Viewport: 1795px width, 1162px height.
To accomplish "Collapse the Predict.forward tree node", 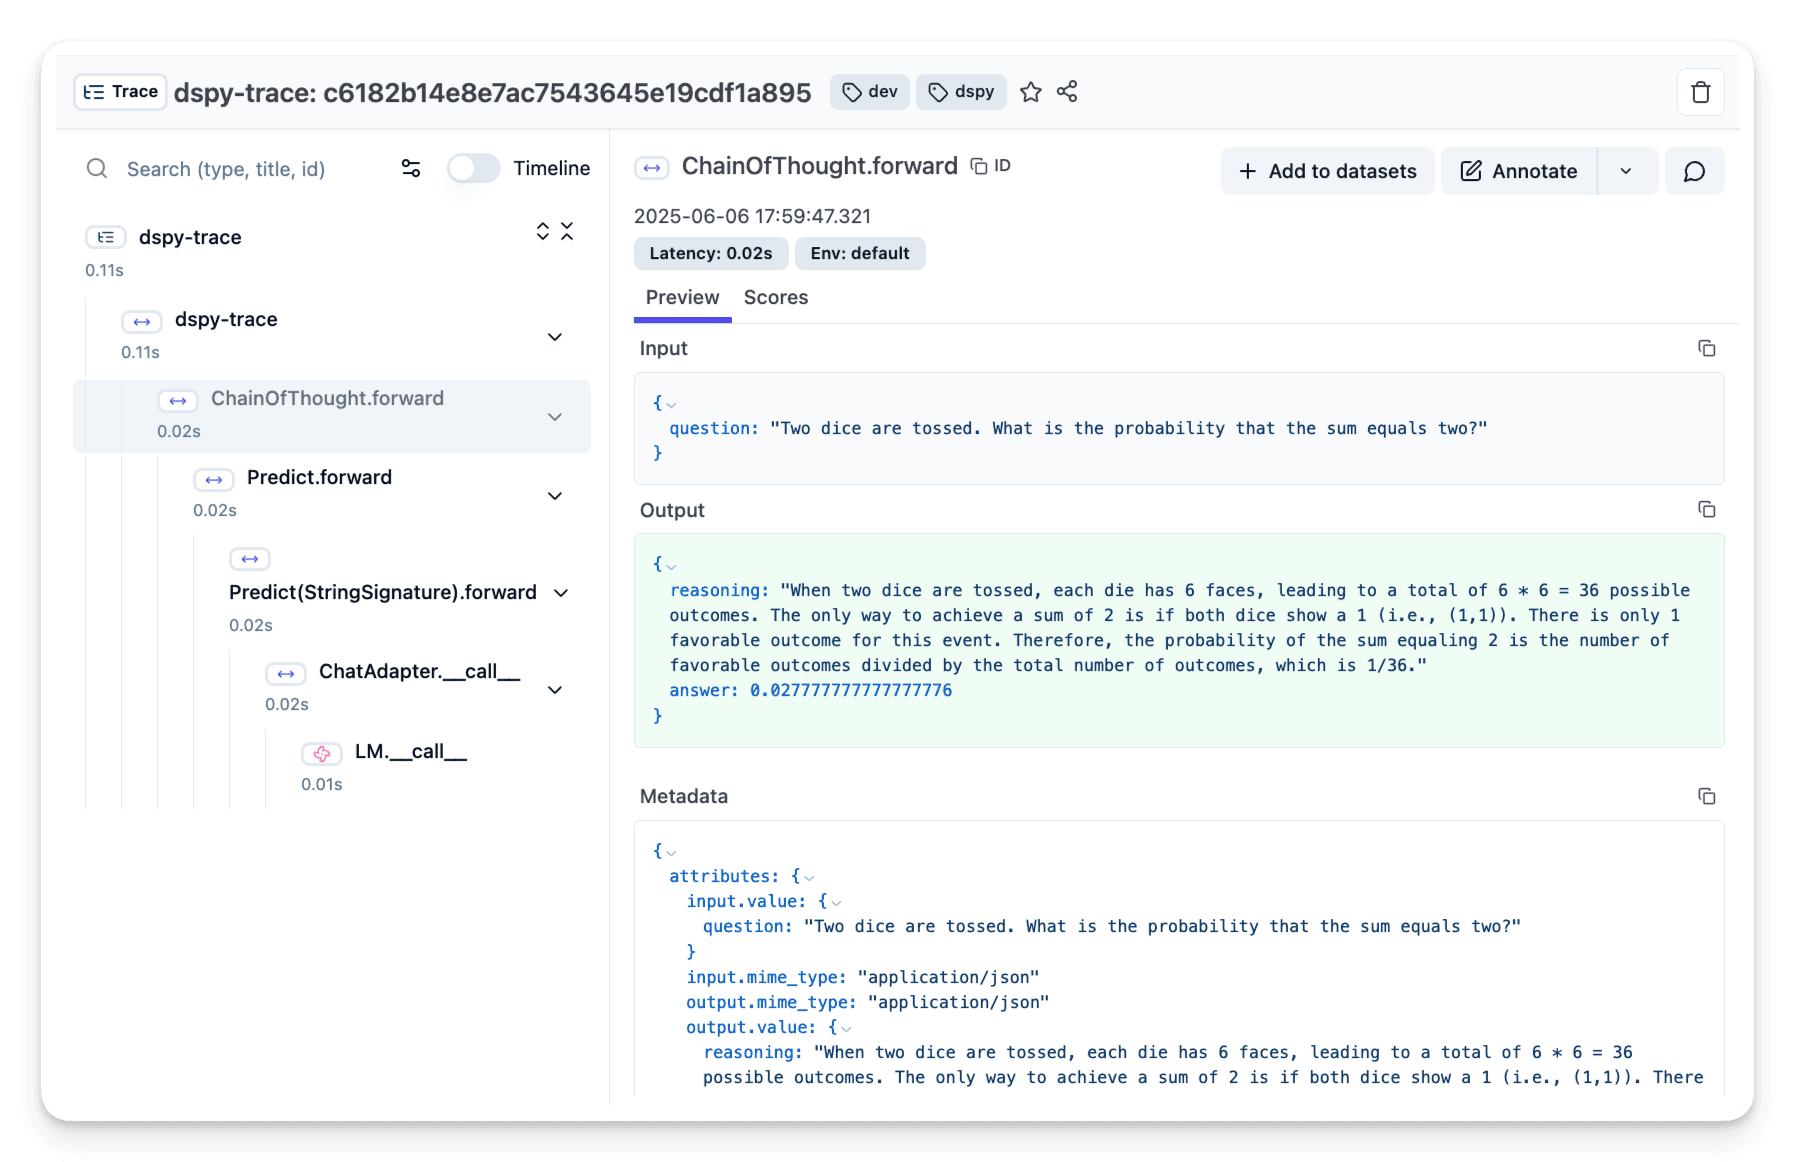I will 555,496.
